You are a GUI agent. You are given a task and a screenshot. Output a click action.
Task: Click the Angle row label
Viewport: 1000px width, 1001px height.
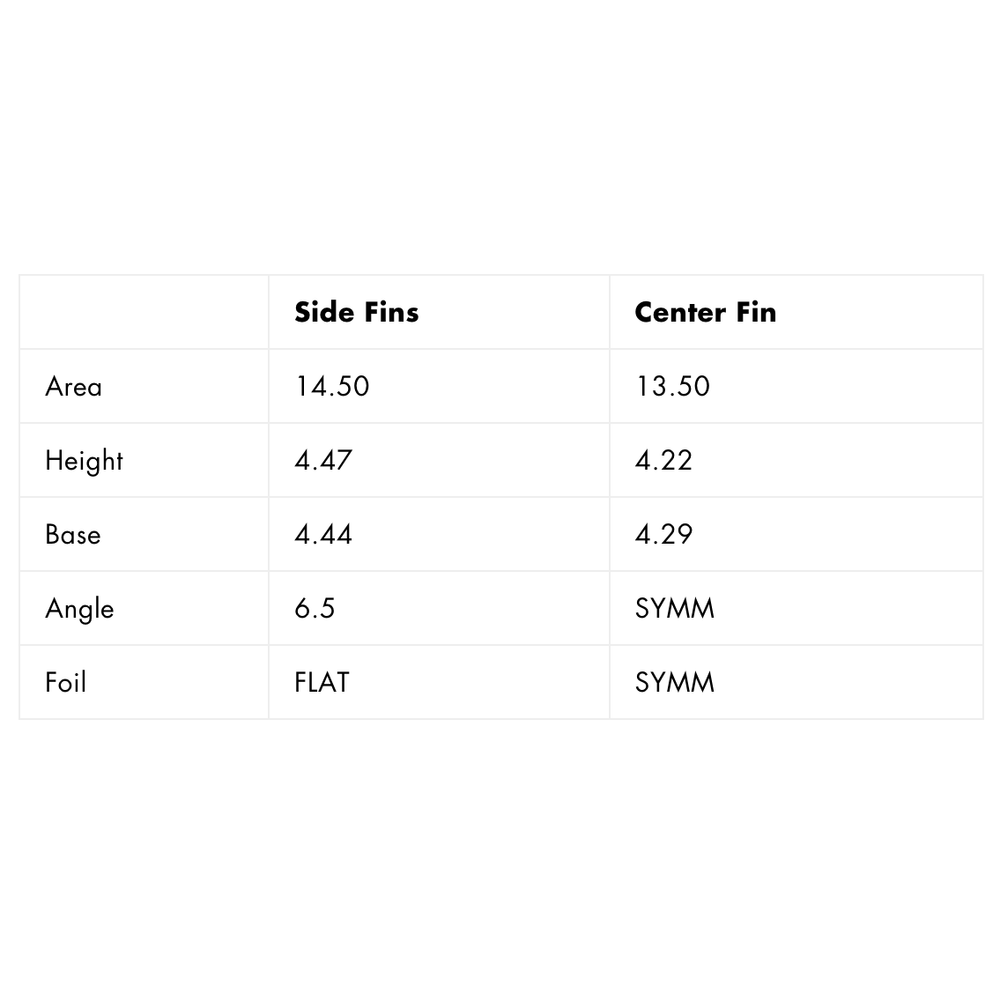click(79, 609)
